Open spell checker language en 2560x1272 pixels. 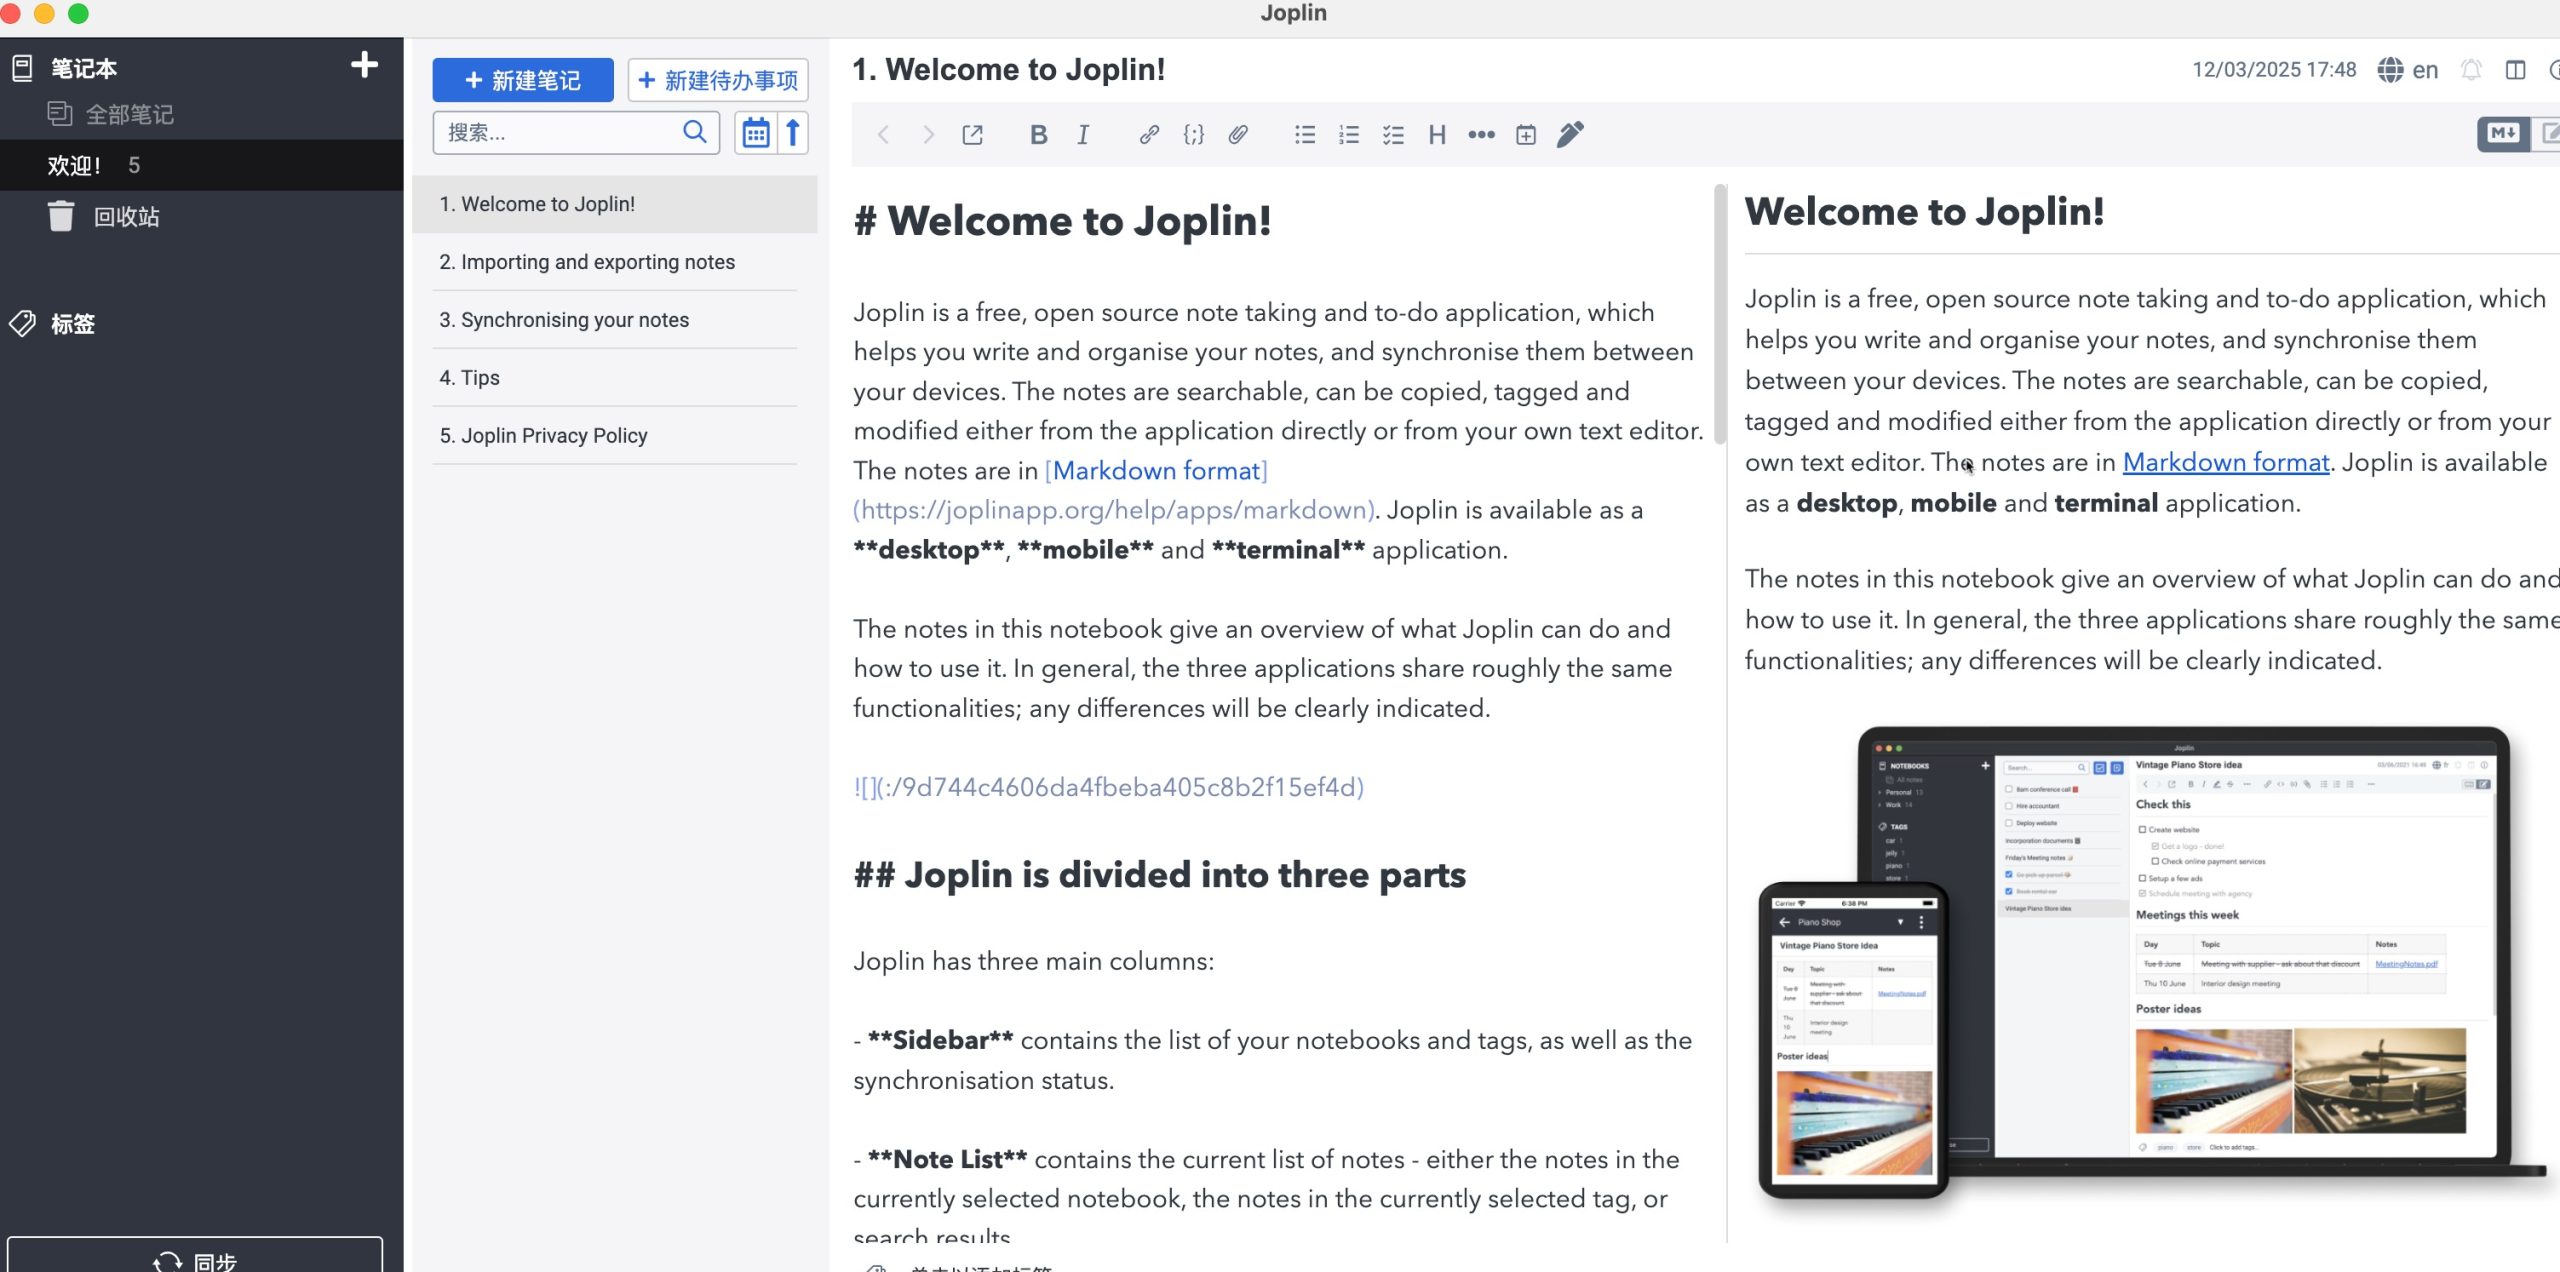(2408, 70)
